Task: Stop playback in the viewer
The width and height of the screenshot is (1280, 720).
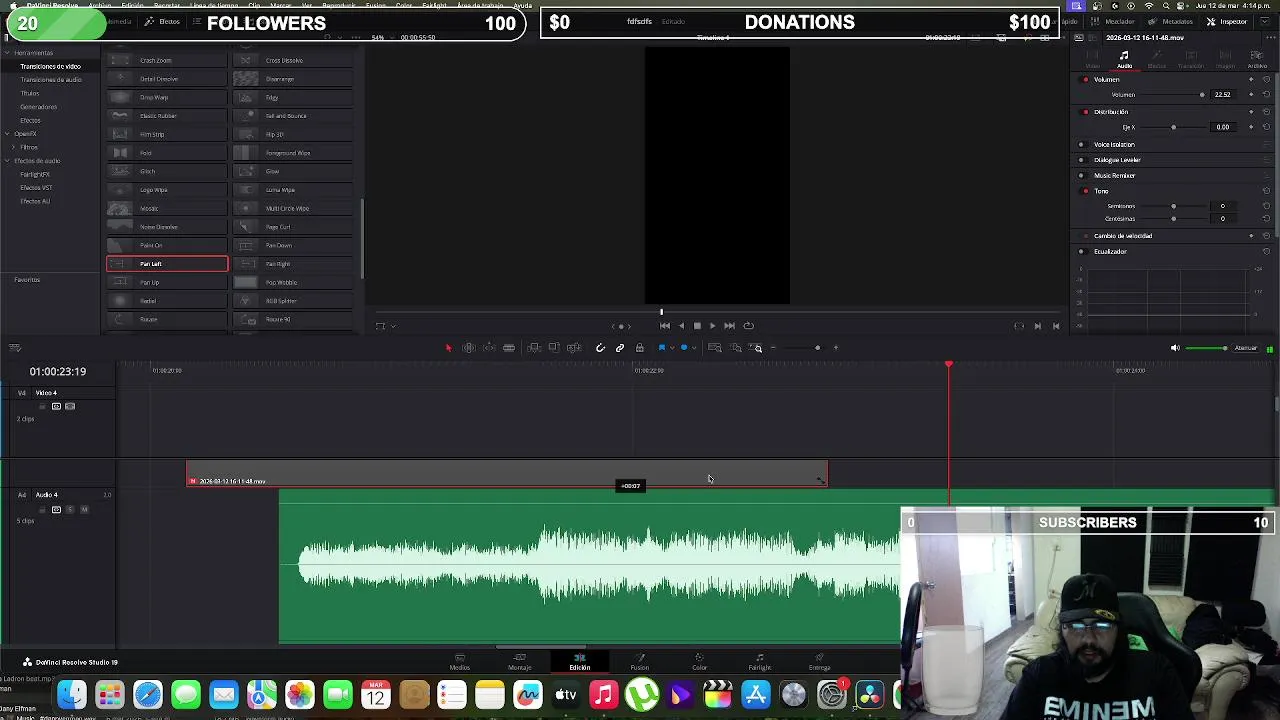Action: [x=697, y=326]
